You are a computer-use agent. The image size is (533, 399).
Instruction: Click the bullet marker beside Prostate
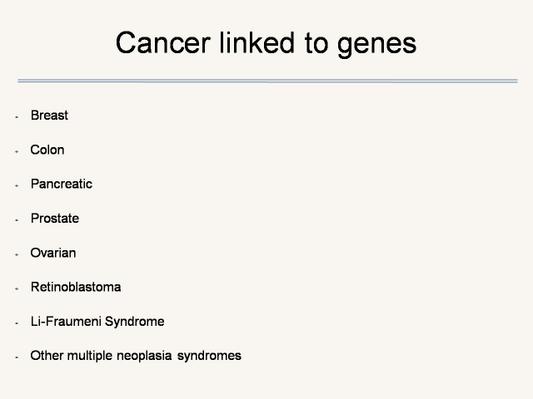pos(17,220)
